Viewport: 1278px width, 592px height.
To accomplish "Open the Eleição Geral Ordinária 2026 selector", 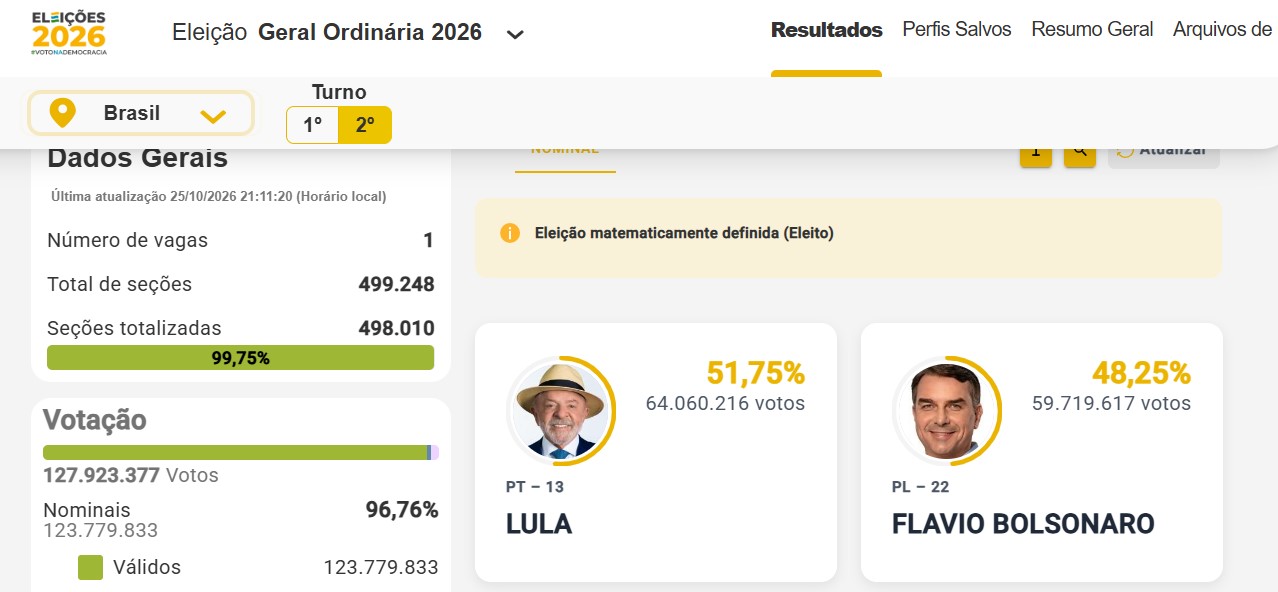I will (348, 32).
